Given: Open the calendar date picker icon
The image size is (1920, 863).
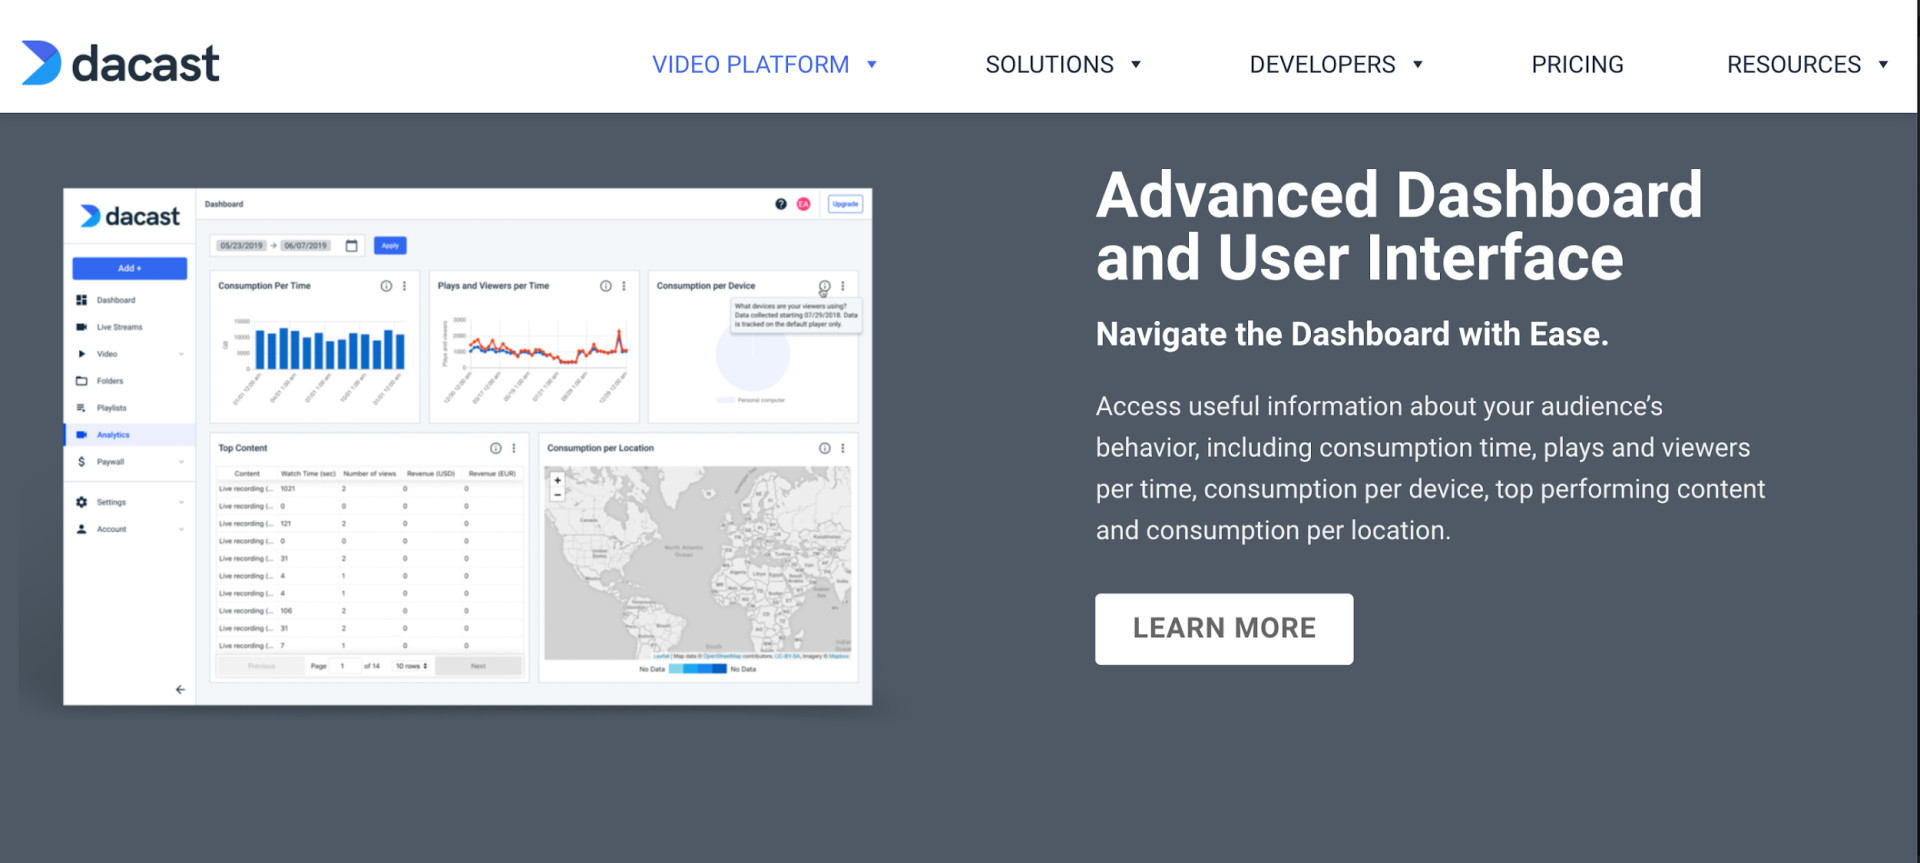Looking at the screenshot, I should 351,246.
